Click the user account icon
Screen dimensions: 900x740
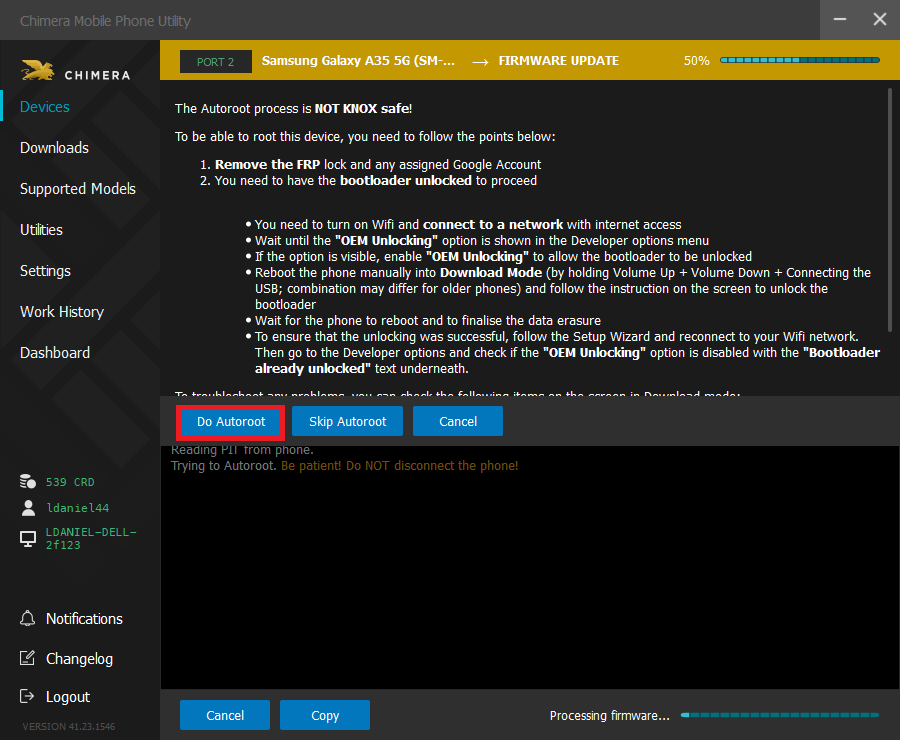[28, 508]
